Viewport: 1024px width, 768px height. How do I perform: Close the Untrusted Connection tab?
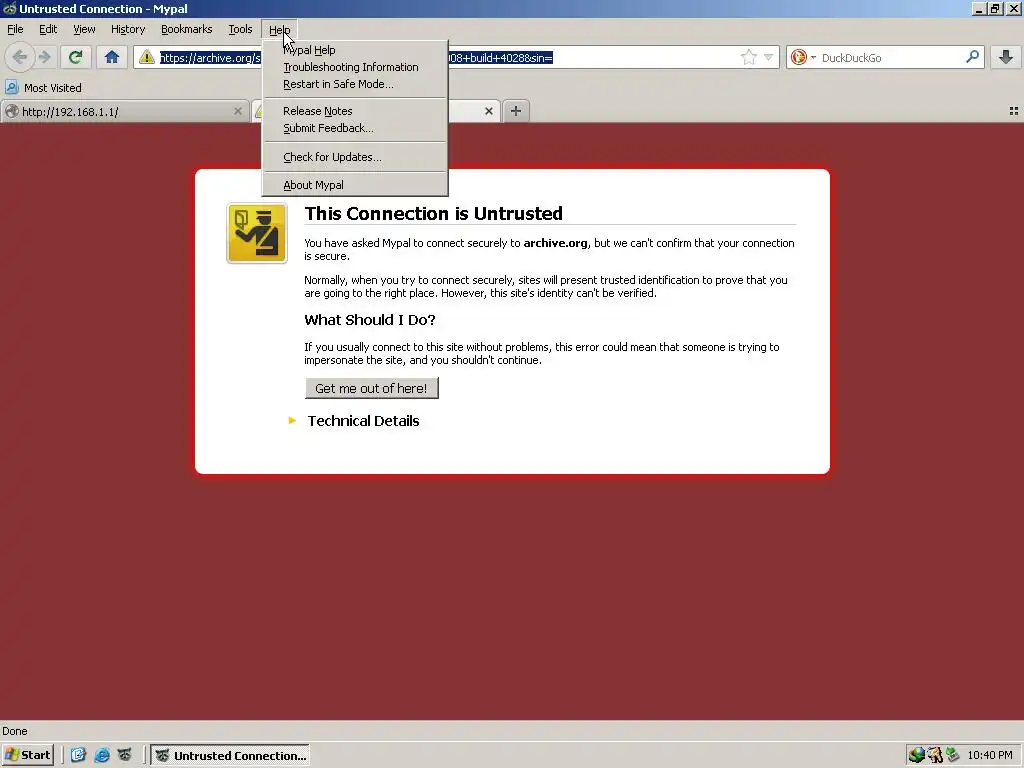click(x=488, y=112)
